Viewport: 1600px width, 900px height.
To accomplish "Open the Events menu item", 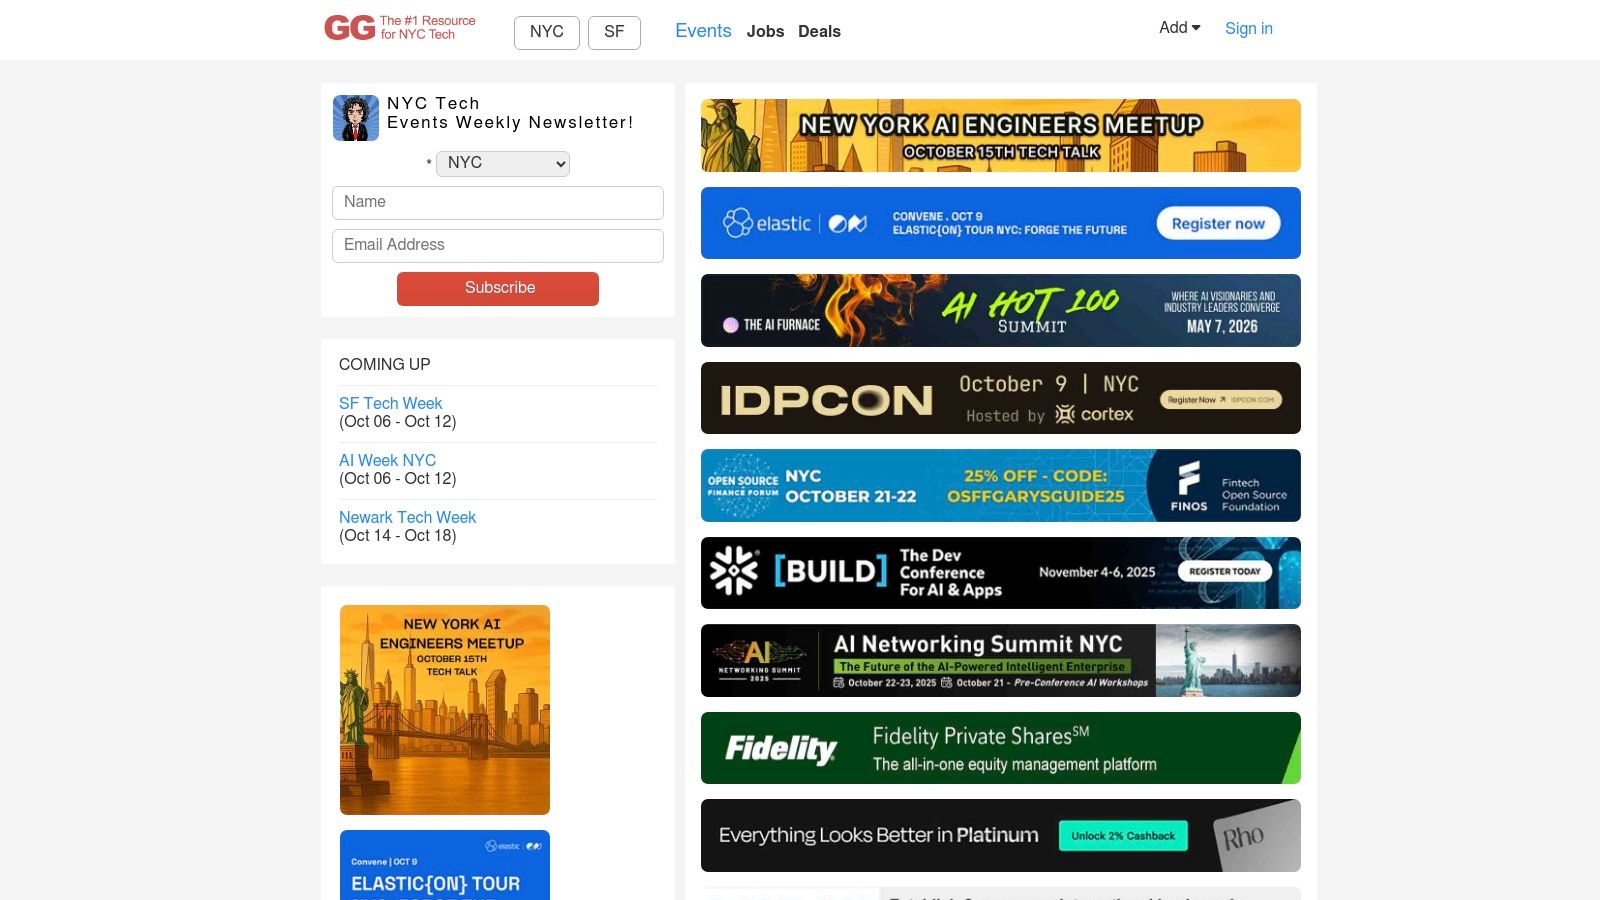I will (x=703, y=31).
